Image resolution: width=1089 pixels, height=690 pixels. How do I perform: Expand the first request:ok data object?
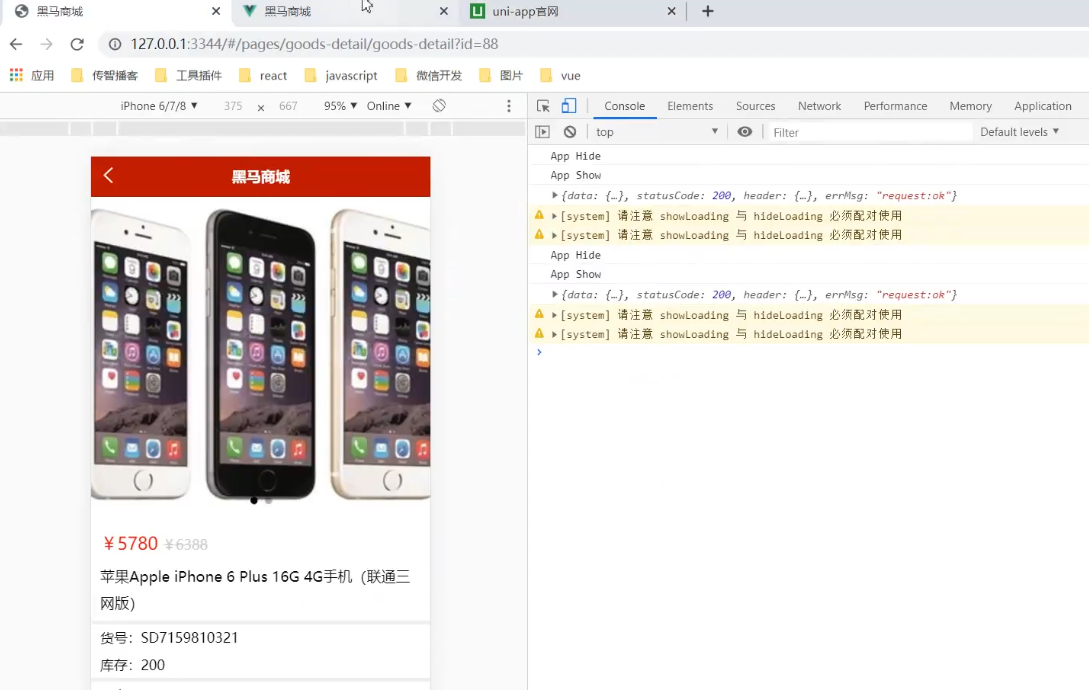[x=554, y=195]
